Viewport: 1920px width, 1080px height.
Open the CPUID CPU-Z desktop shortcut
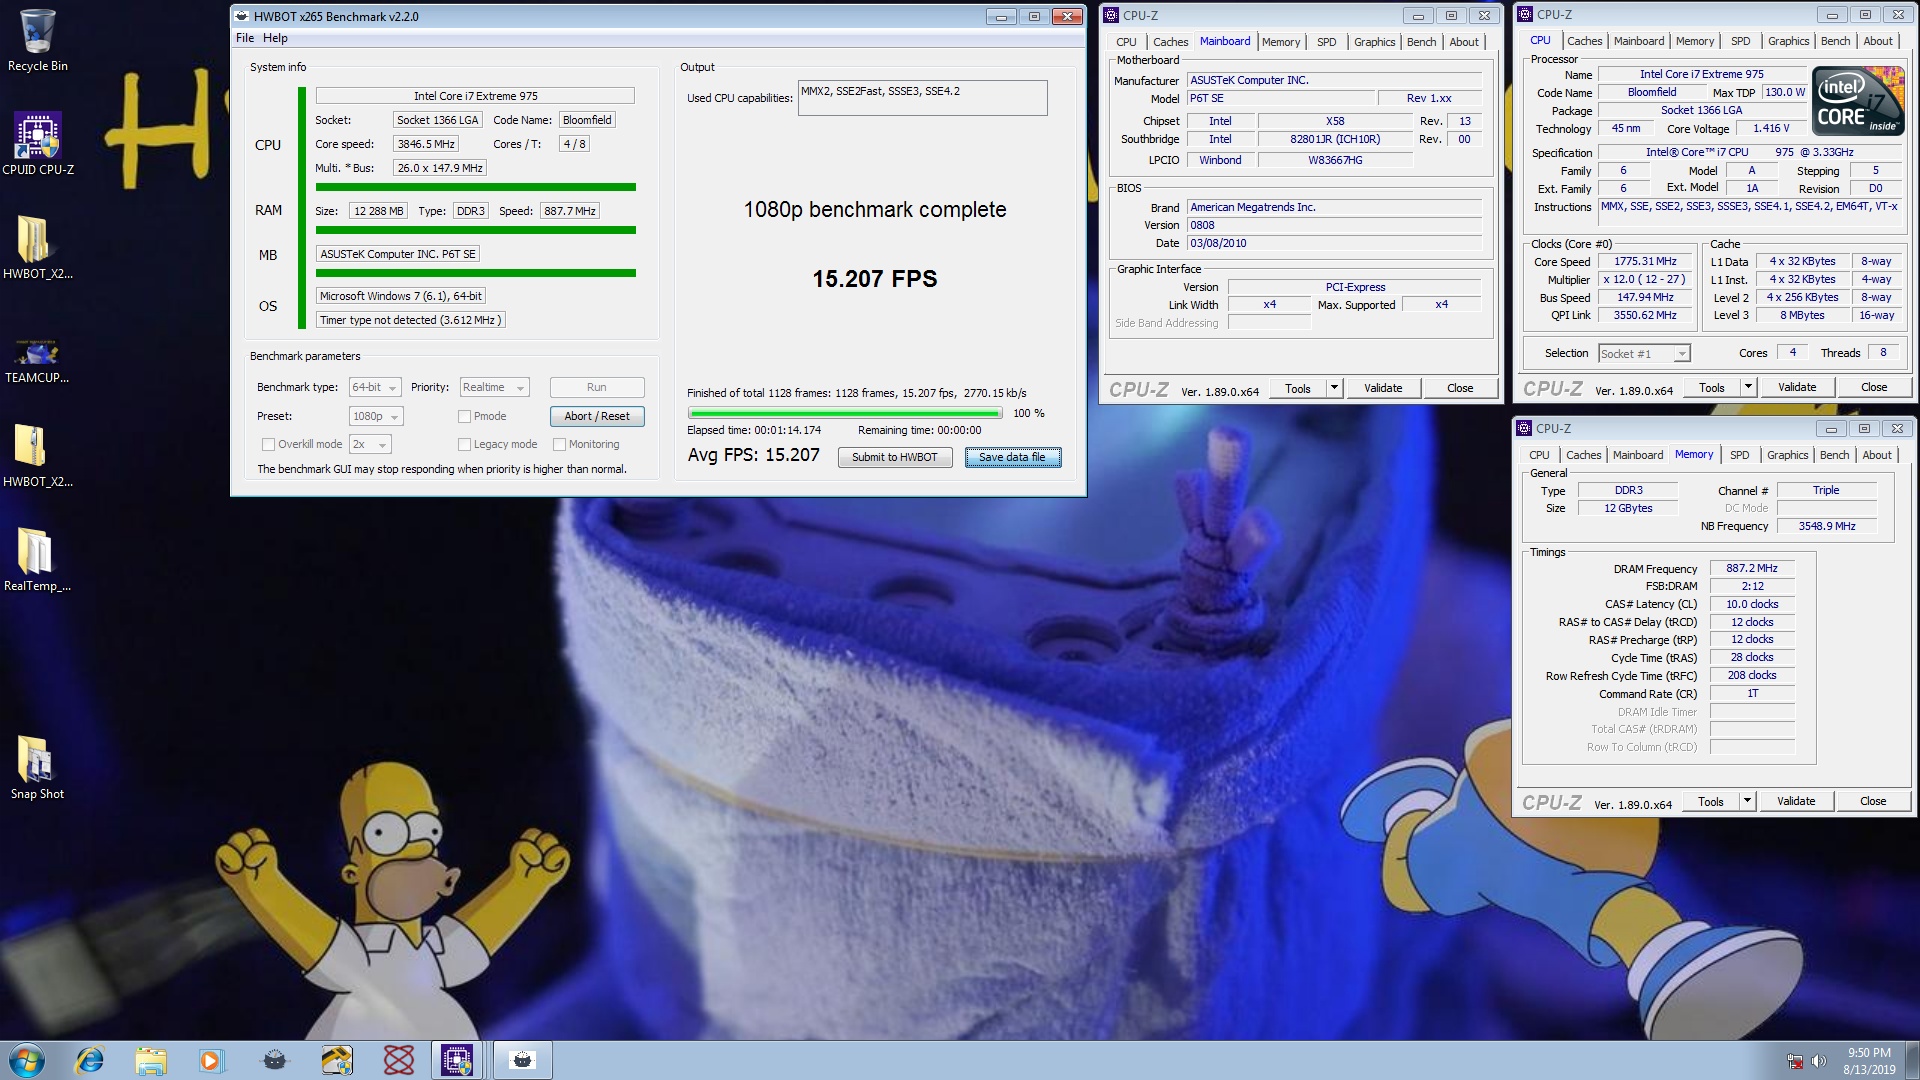(38, 144)
